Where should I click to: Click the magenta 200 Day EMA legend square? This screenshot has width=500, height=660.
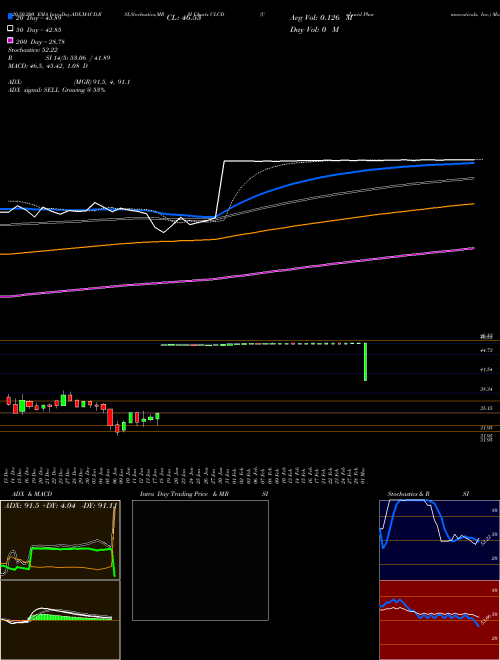click(11, 40)
